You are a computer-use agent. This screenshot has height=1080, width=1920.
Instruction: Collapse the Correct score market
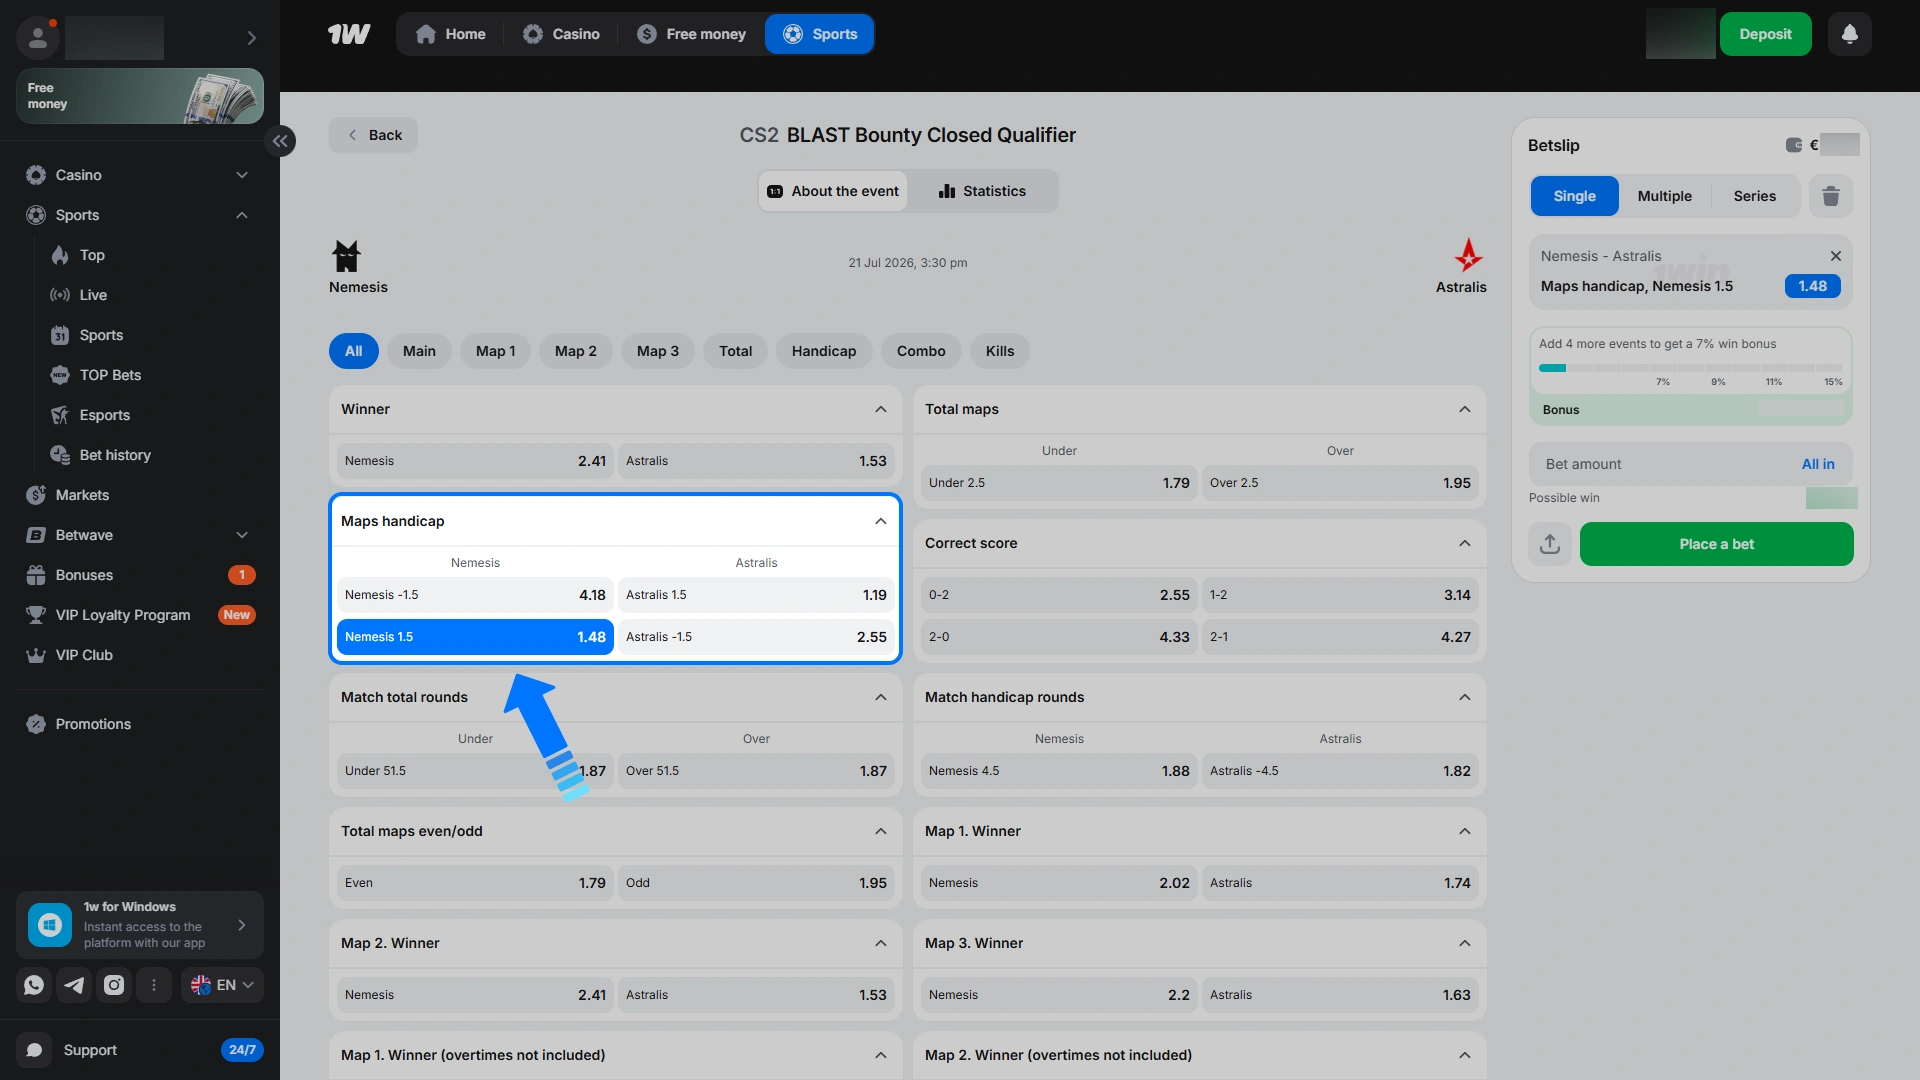point(1464,543)
